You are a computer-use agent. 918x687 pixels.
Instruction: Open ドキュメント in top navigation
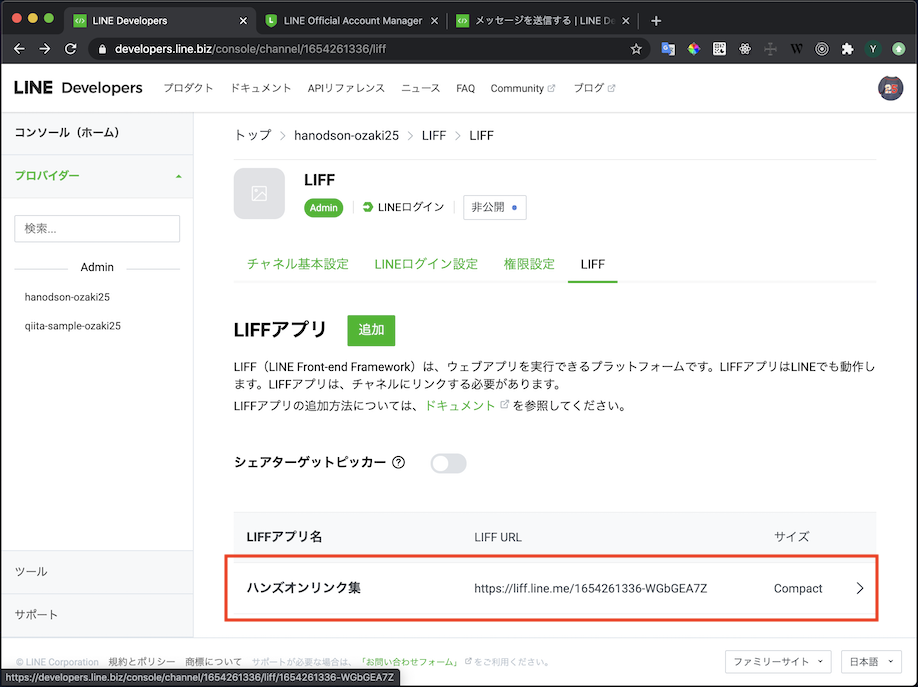click(260, 88)
